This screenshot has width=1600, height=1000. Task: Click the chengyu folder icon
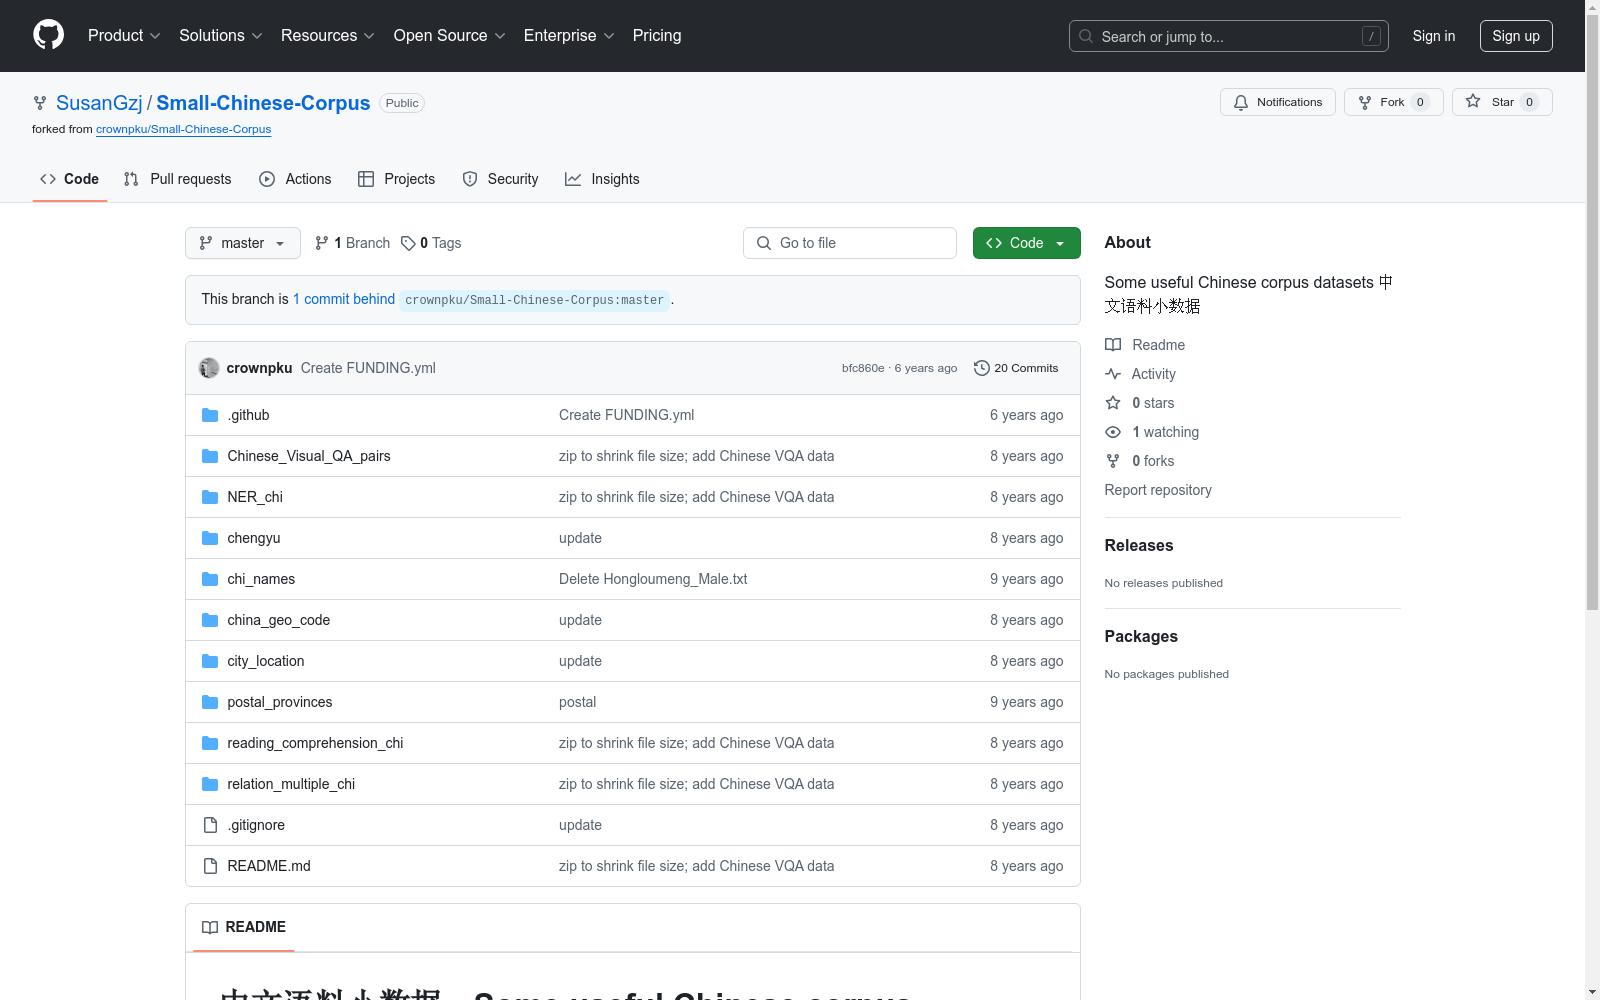[x=210, y=538]
